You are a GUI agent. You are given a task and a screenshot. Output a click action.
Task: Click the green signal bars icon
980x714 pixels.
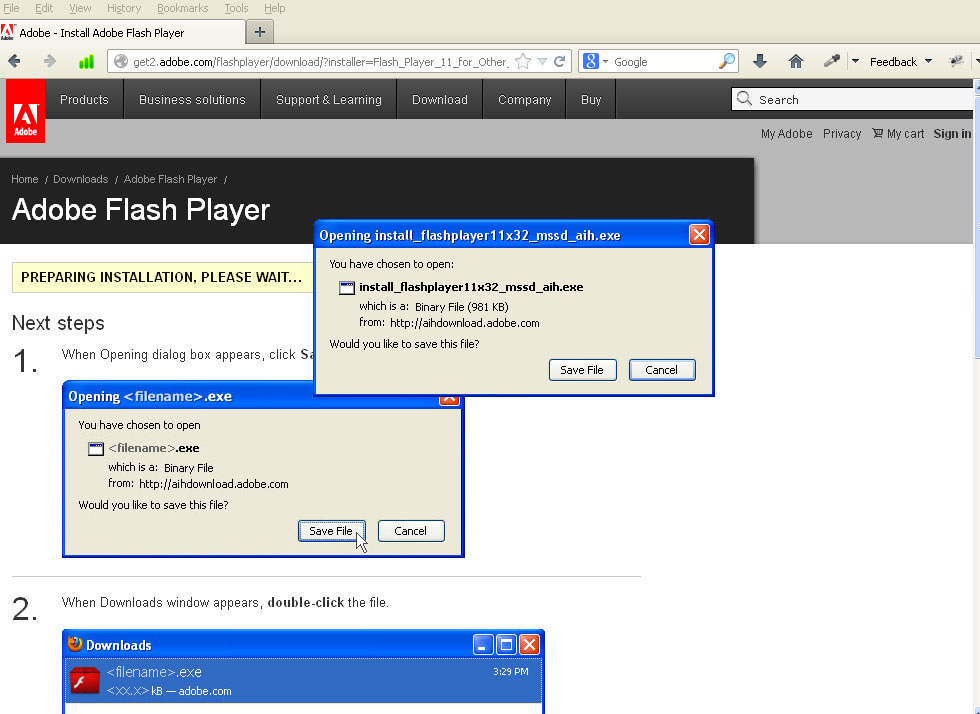tap(86, 61)
